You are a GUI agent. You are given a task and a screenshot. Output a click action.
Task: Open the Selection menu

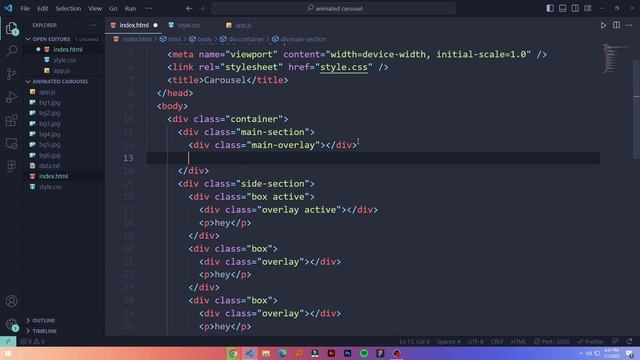[x=68, y=8]
